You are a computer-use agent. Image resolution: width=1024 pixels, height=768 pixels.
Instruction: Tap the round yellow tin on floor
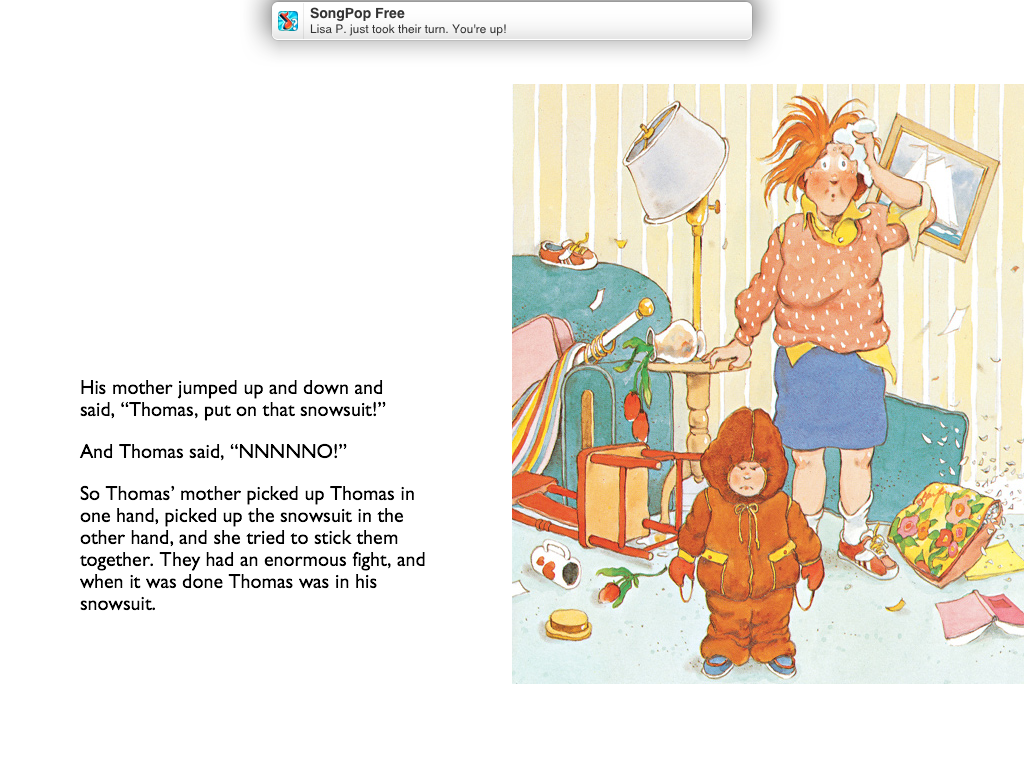tap(568, 624)
